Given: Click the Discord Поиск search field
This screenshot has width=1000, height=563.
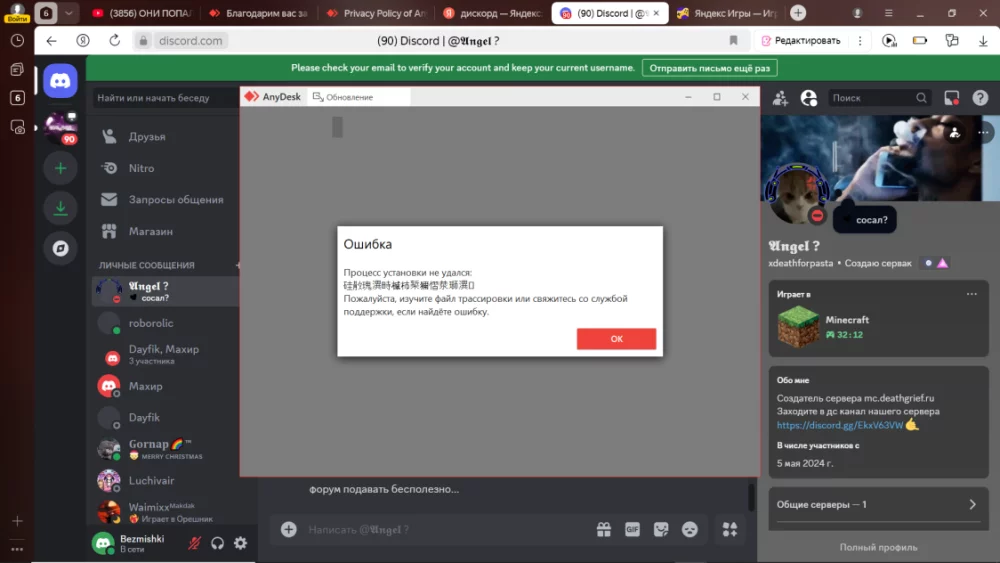Looking at the screenshot, I should (879, 98).
